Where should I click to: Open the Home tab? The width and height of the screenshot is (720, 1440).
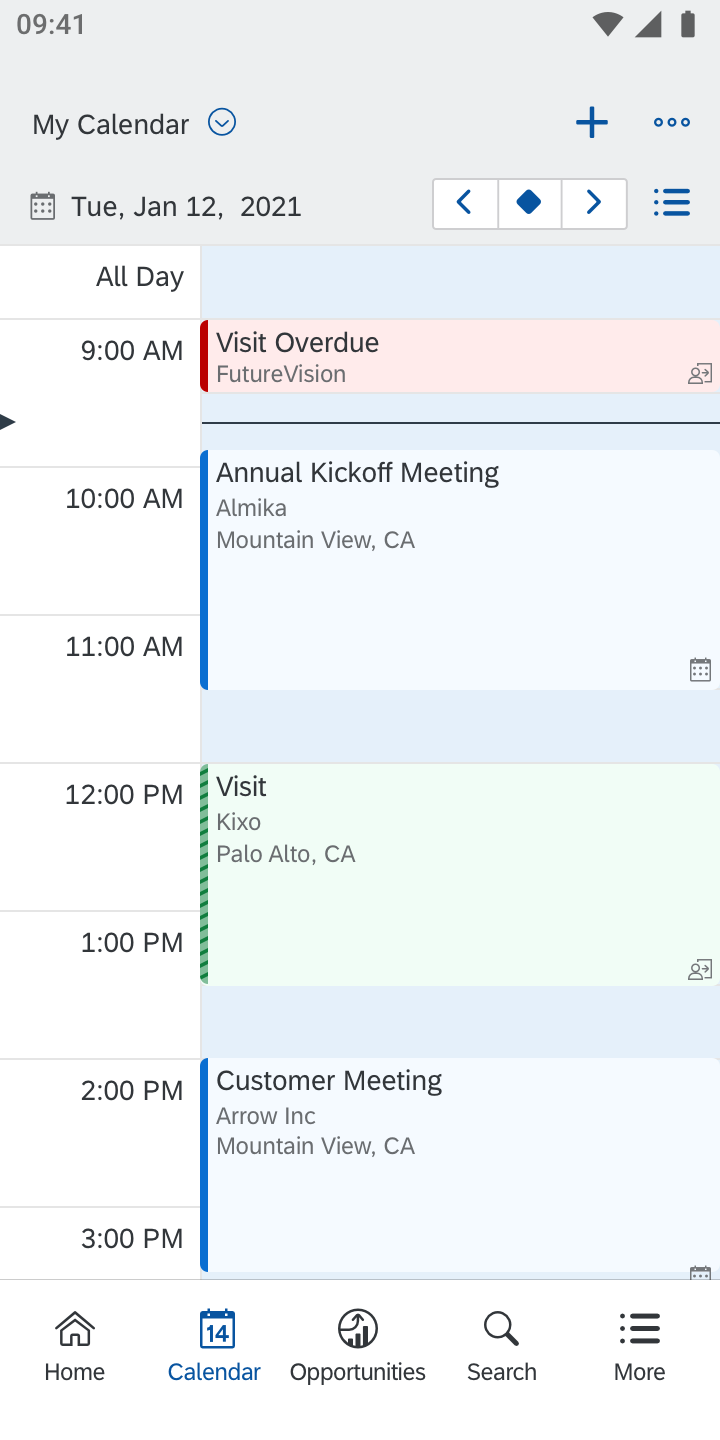click(74, 1346)
